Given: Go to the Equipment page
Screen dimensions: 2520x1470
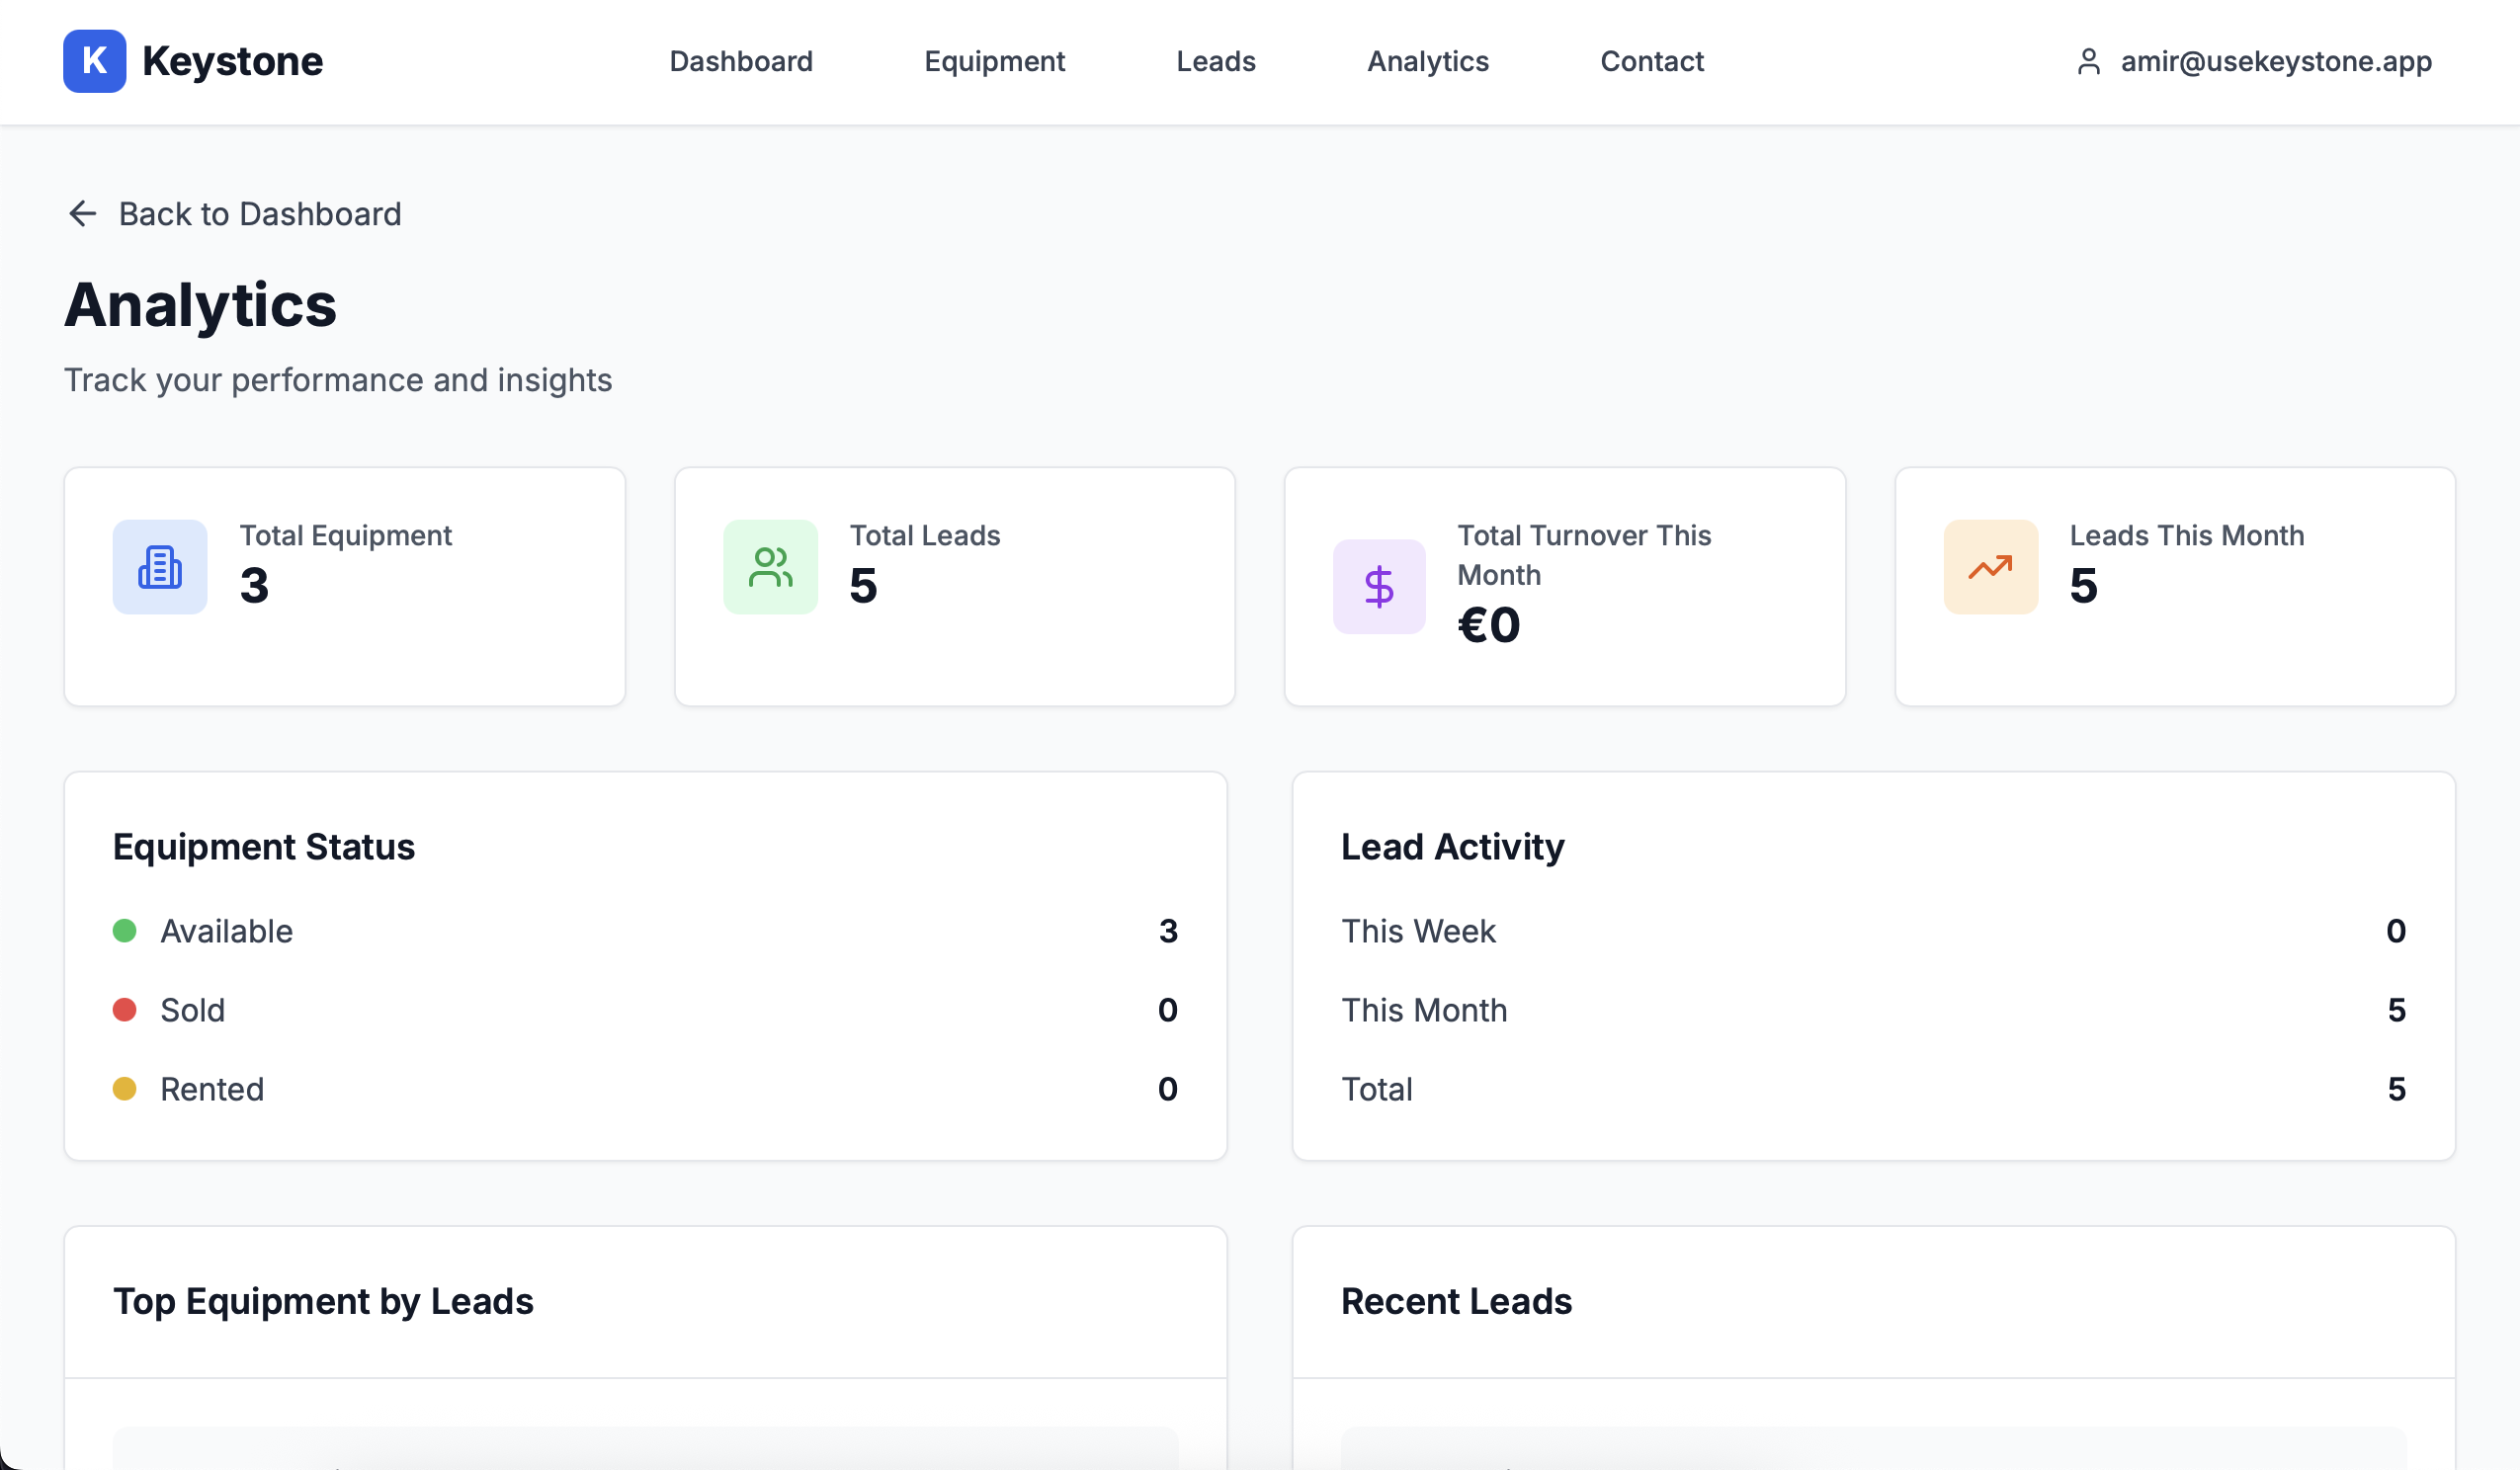Looking at the screenshot, I should 994,62.
